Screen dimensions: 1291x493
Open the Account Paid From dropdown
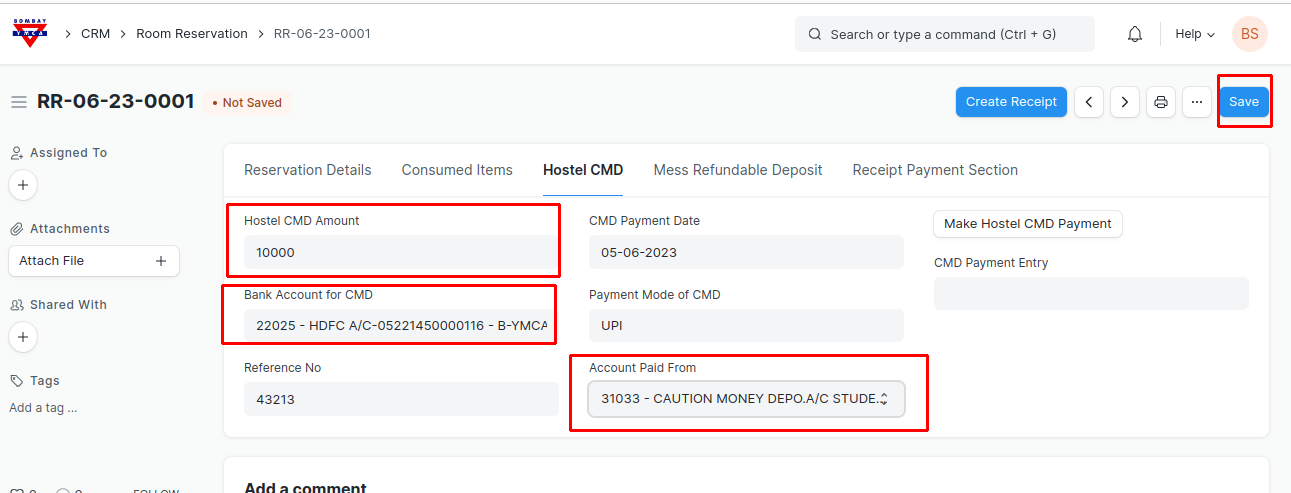click(x=745, y=398)
